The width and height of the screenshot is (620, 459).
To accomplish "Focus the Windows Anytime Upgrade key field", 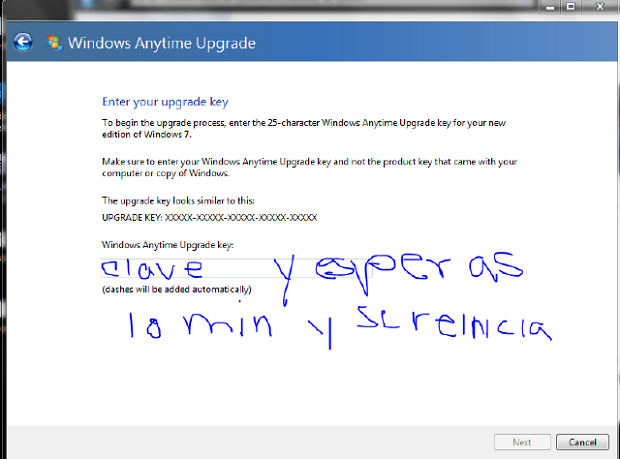I will (237, 268).
